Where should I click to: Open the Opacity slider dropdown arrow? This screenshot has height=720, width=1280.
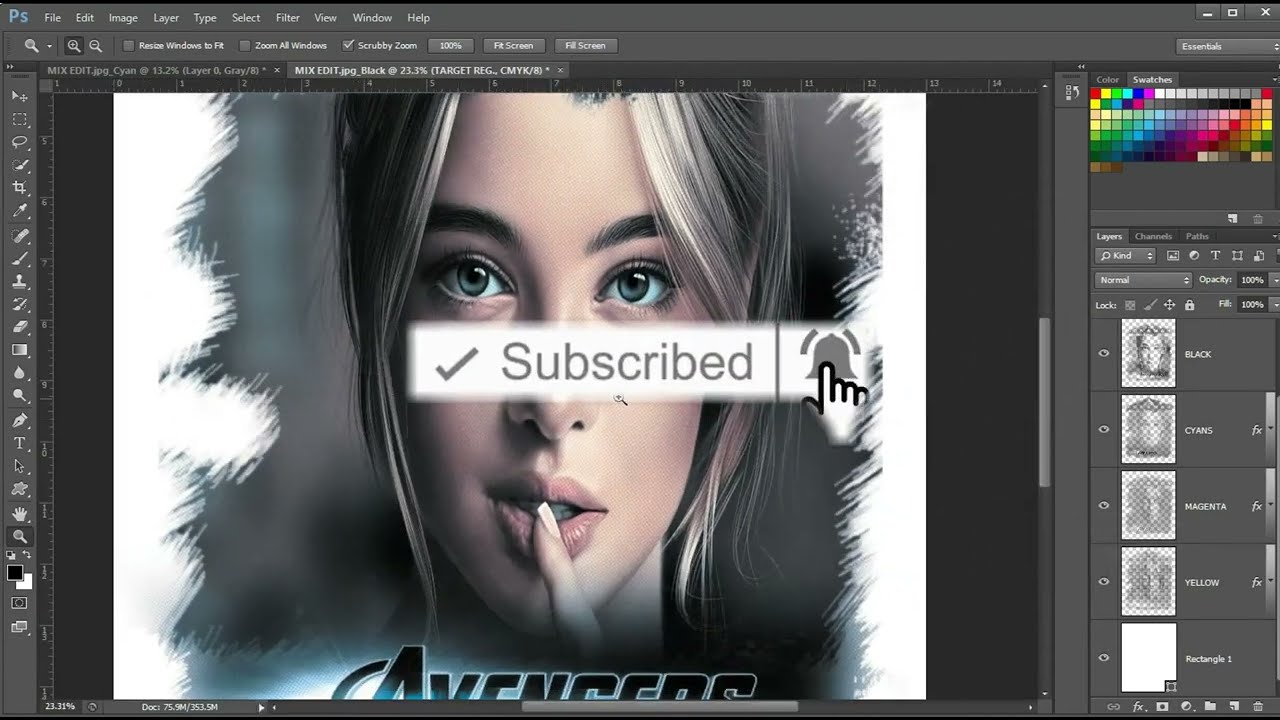tap(1276, 280)
